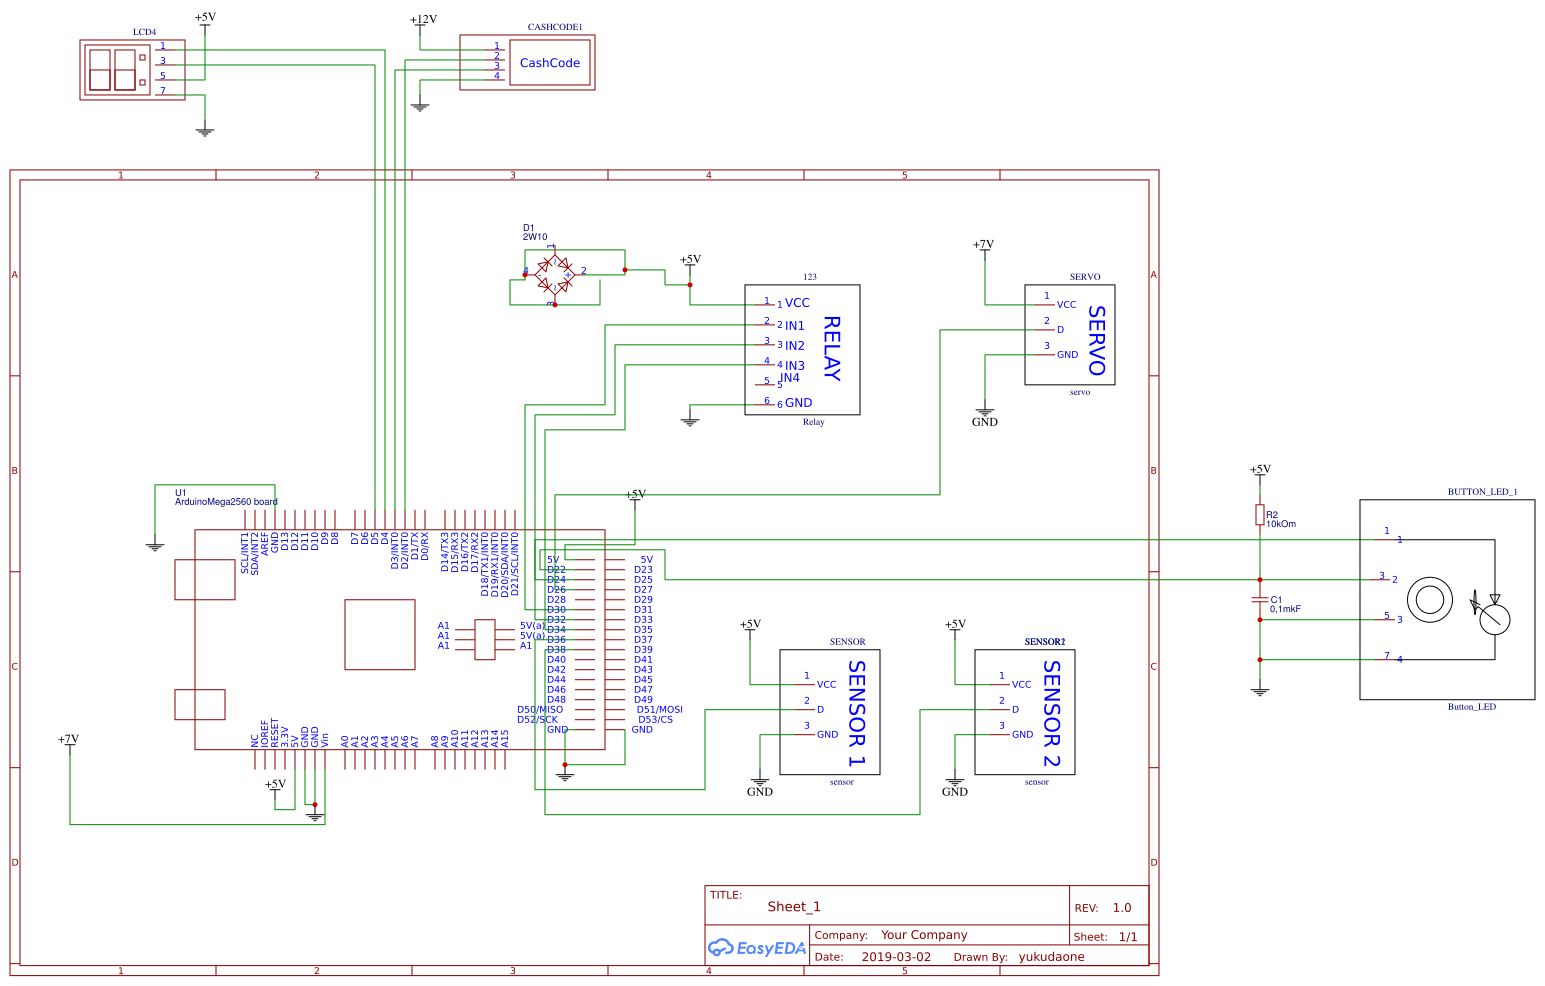Click the EasyEDA logo in title block
The height and width of the screenshot is (986, 1545).
(757, 948)
